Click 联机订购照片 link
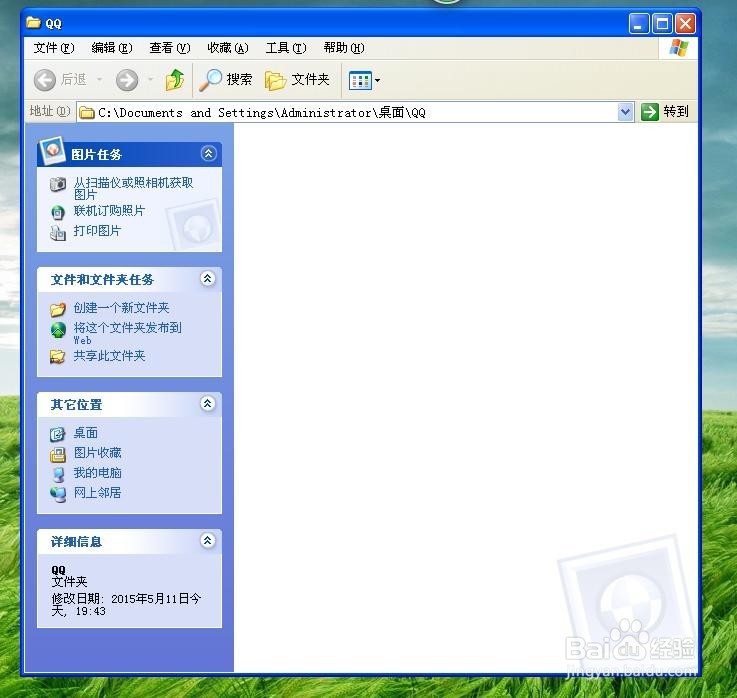This screenshot has height=698, width=737. click(110, 211)
